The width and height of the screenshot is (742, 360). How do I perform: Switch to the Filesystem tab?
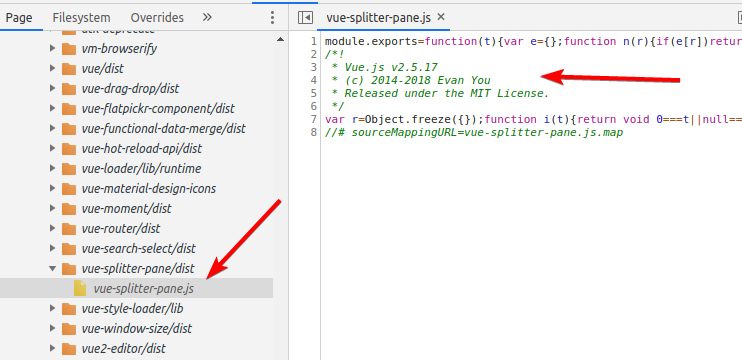coord(81,18)
